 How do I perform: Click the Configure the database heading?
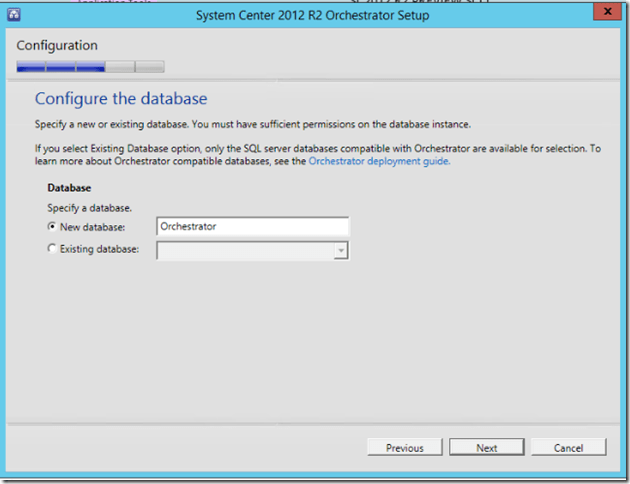point(121,99)
